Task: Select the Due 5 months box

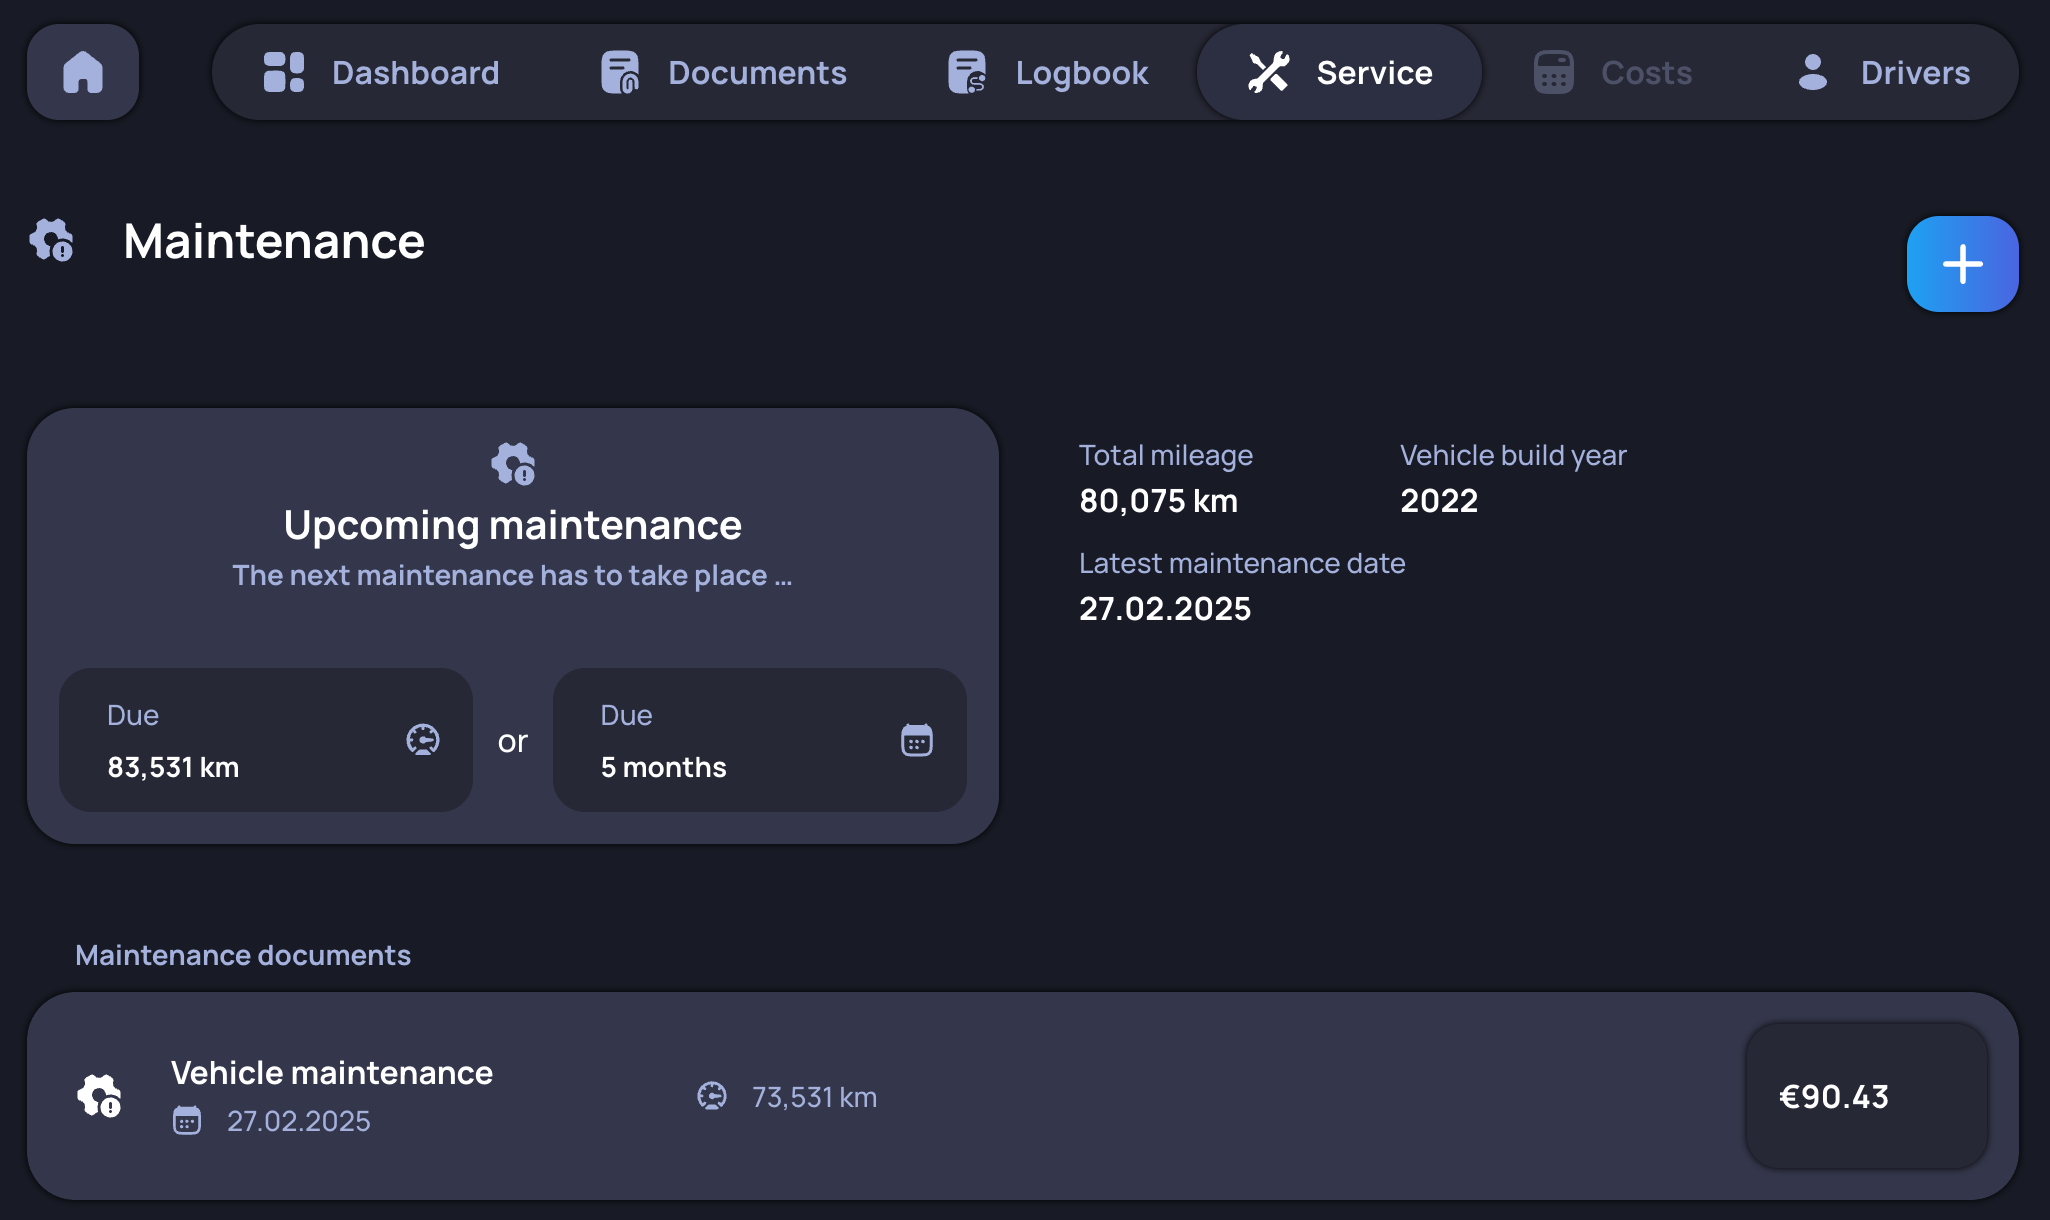Action: [x=759, y=740]
